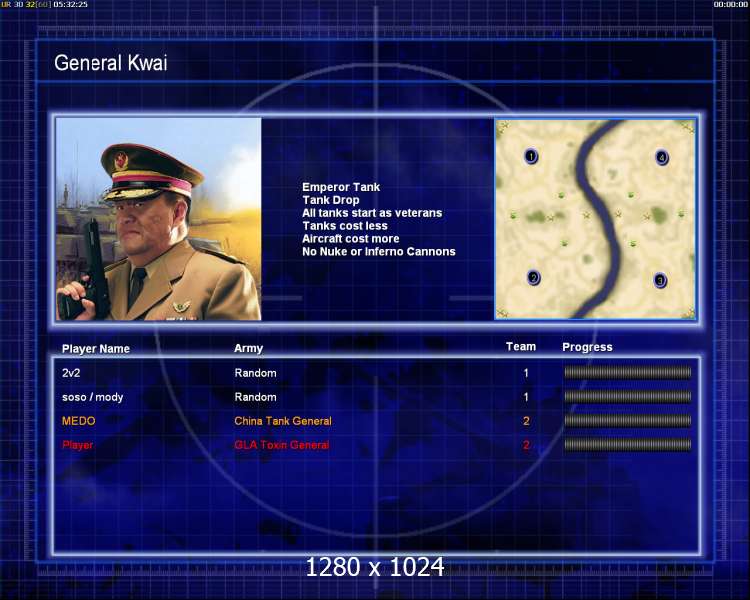The height and width of the screenshot is (600, 750).
Task: Click 'GLA Toxin General' army entry
Action: coord(282,445)
